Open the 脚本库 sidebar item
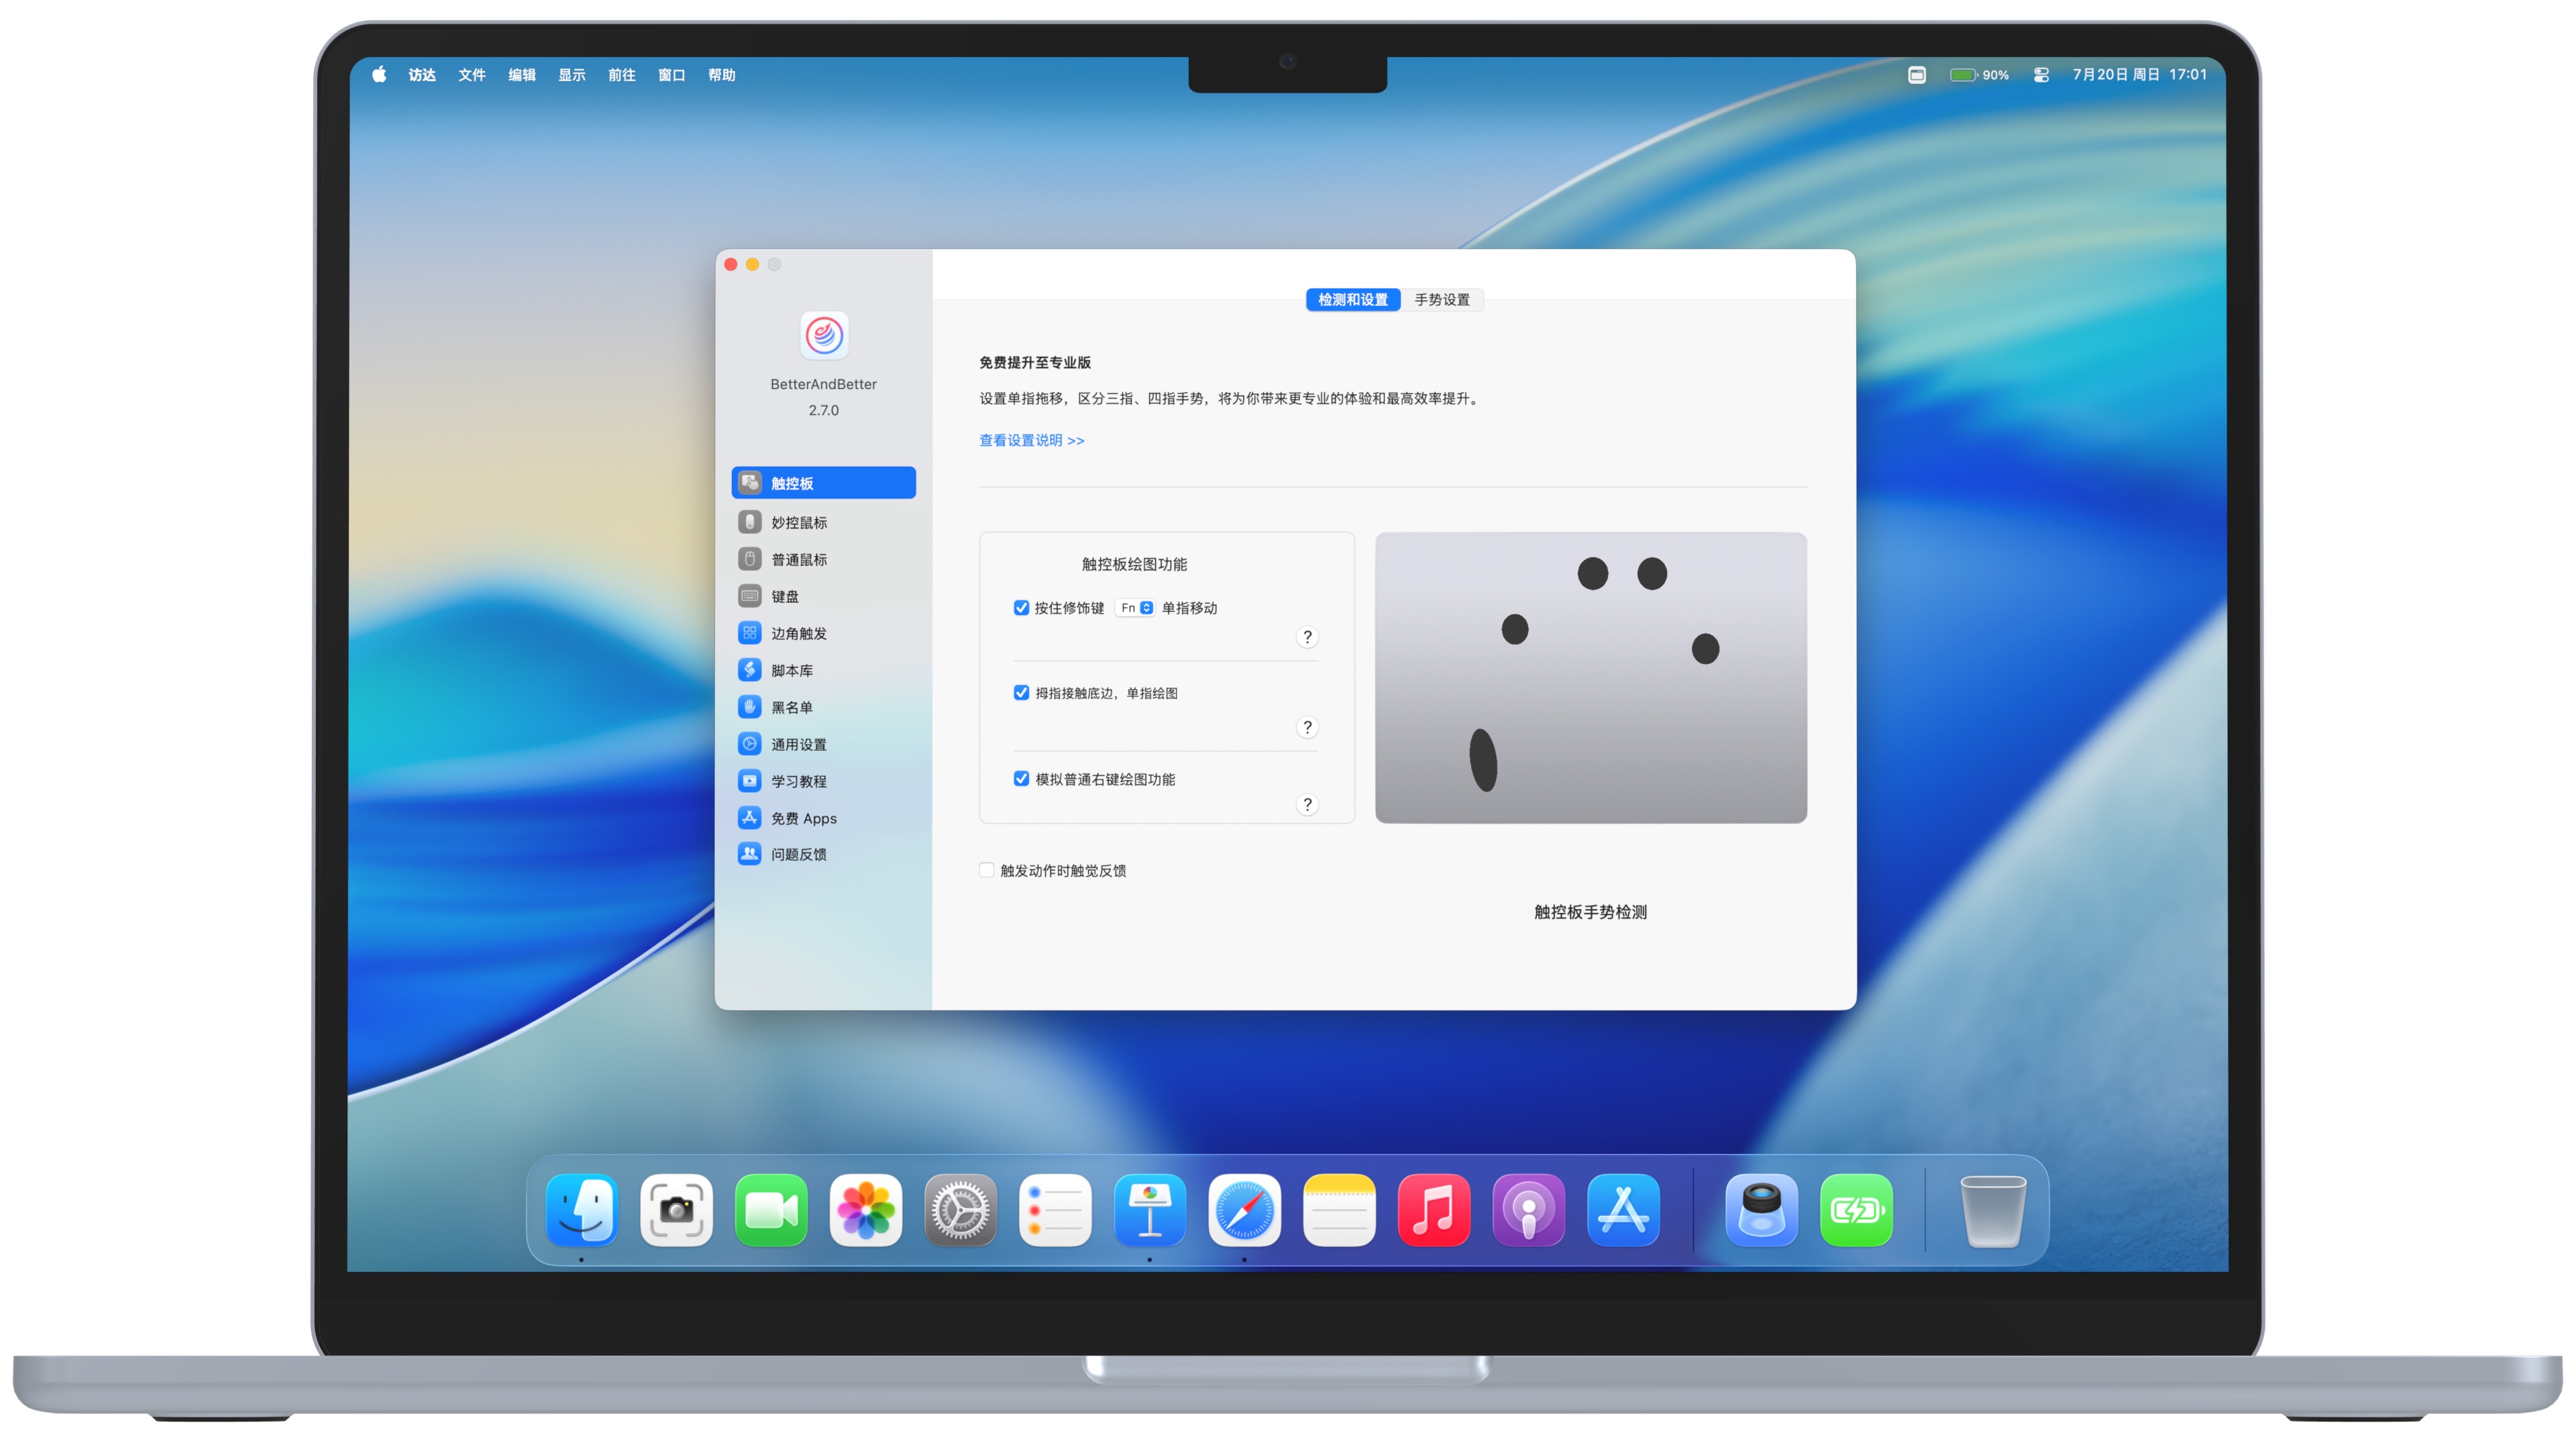Viewport: 2576px width, 1449px height. 791,670
